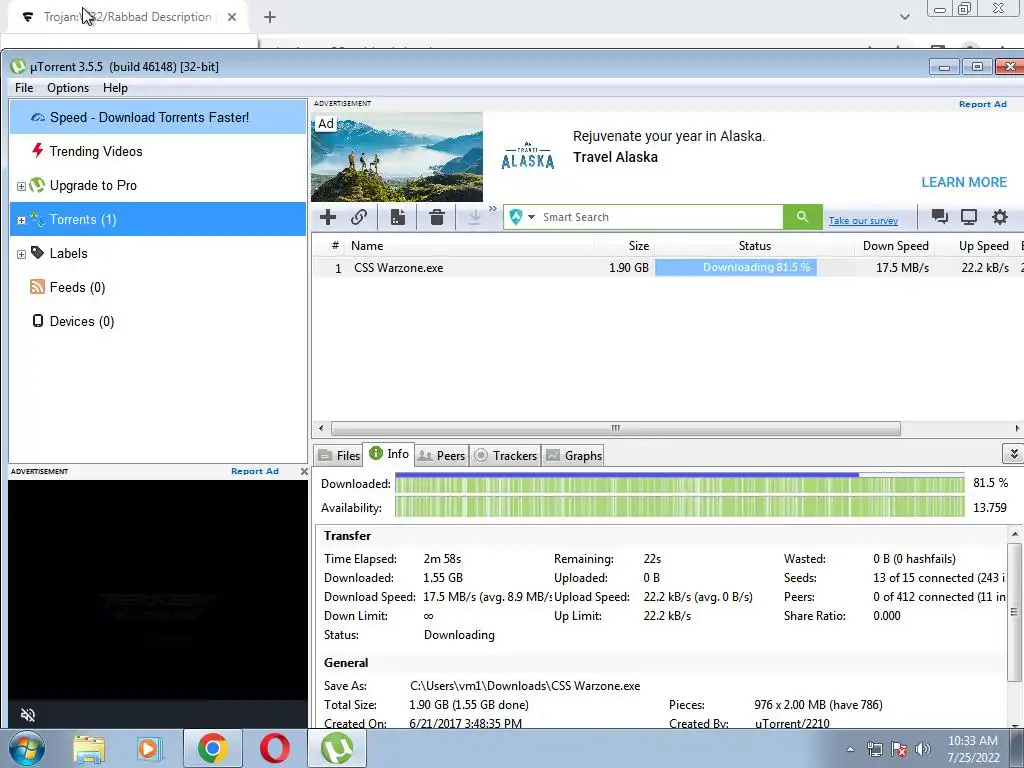The height and width of the screenshot is (768, 1024).
Task: Click the Remove Torrent trash icon
Action: (x=437, y=217)
